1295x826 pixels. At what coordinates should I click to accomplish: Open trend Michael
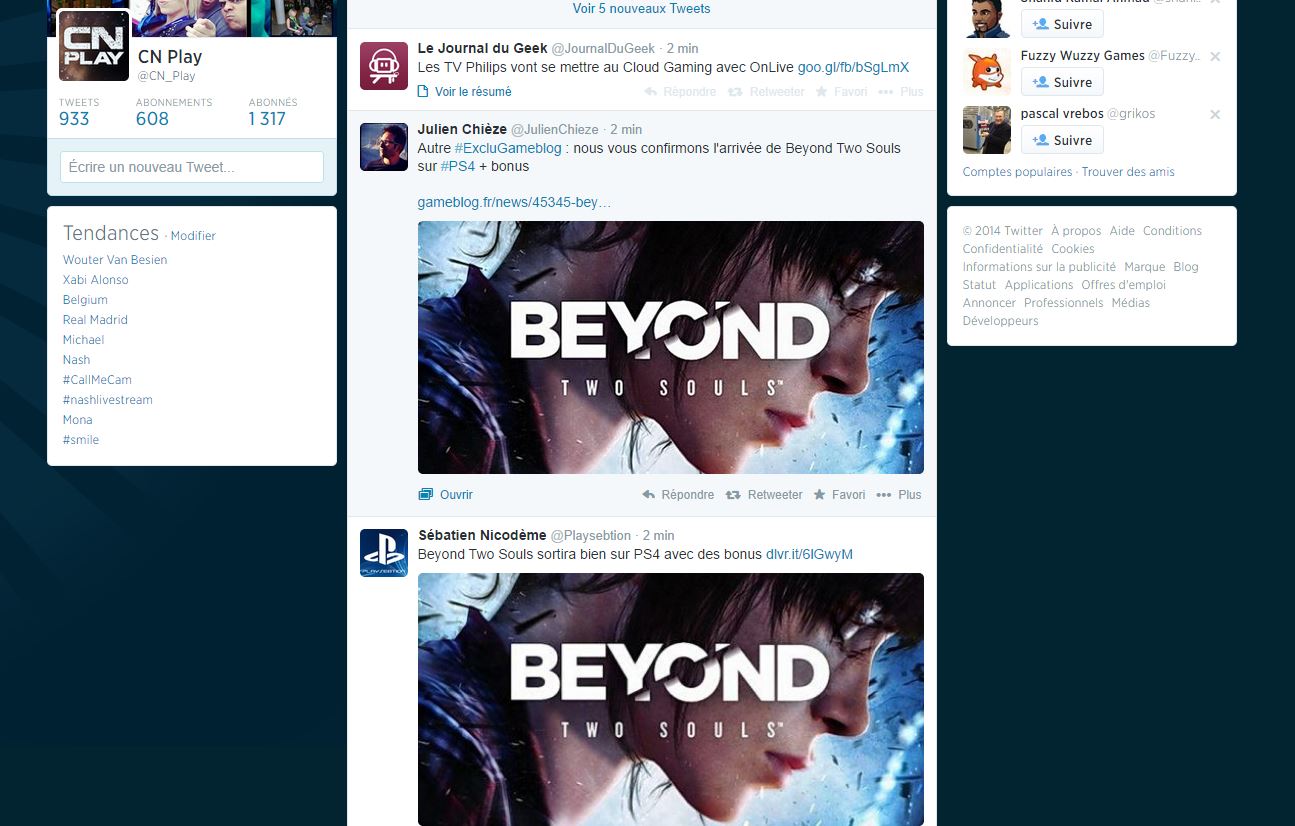coord(84,340)
